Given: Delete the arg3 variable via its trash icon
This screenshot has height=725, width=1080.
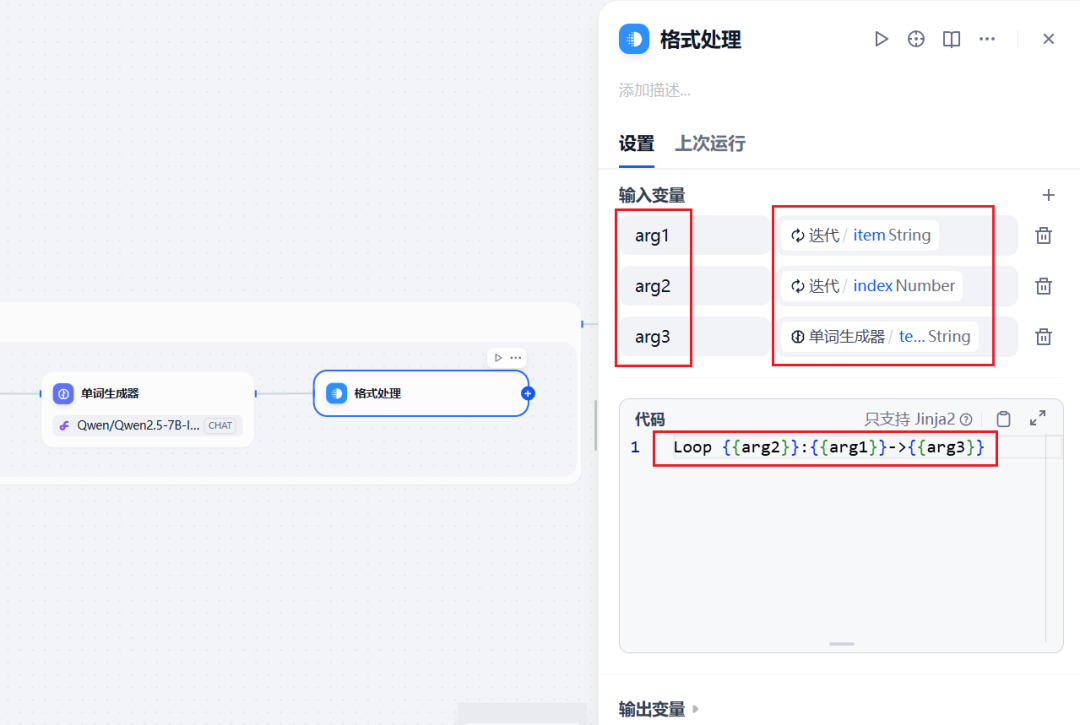Looking at the screenshot, I should [x=1043, y=336].
